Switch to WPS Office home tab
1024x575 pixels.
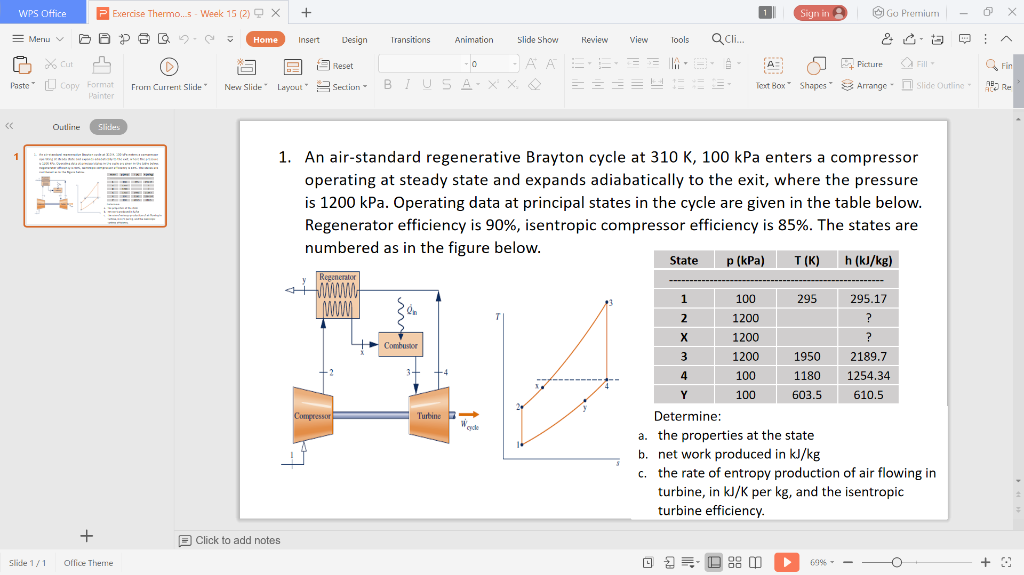[42, 13]
